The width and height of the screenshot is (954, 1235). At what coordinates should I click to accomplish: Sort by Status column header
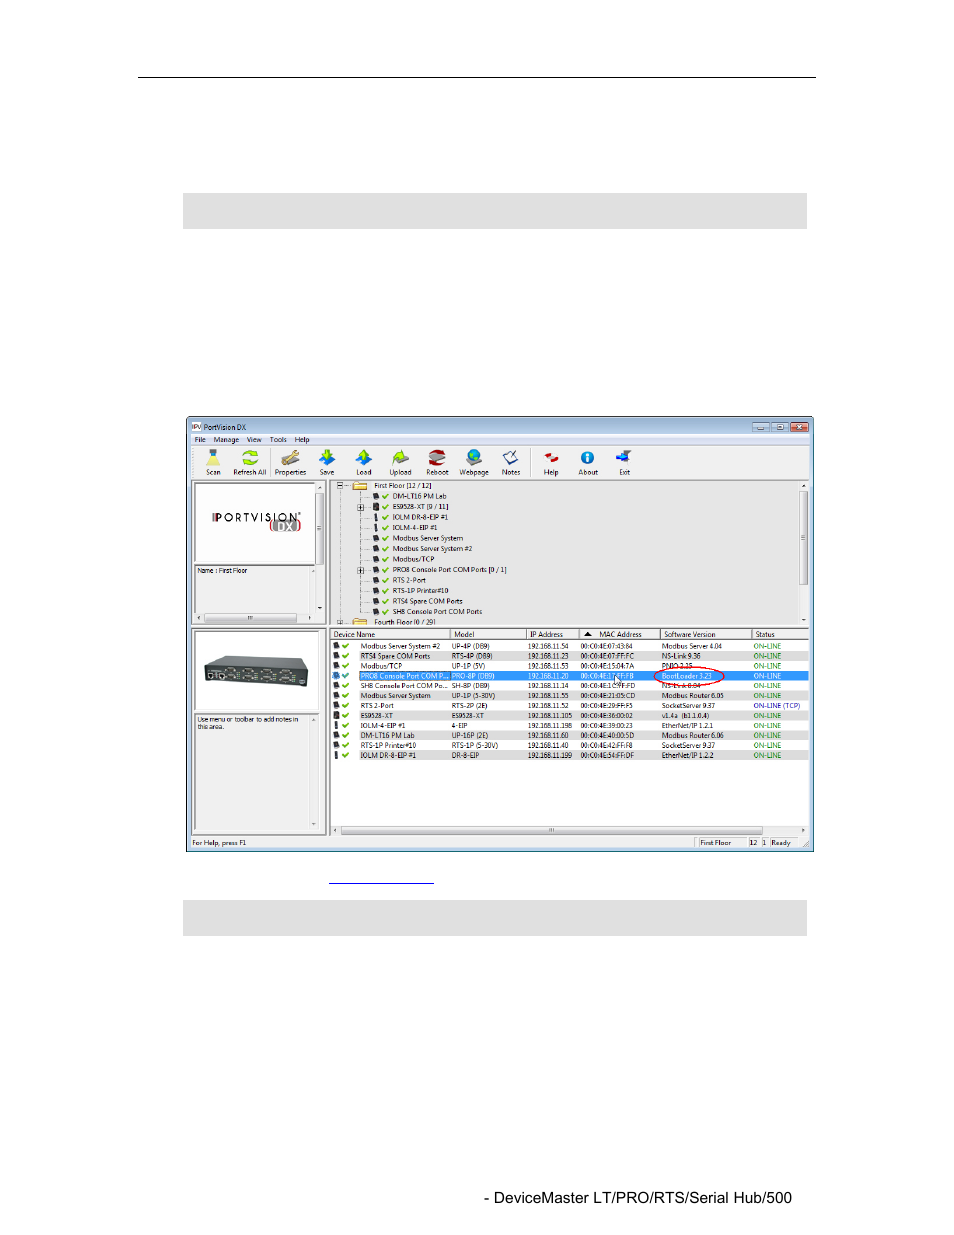click(780, 634)
